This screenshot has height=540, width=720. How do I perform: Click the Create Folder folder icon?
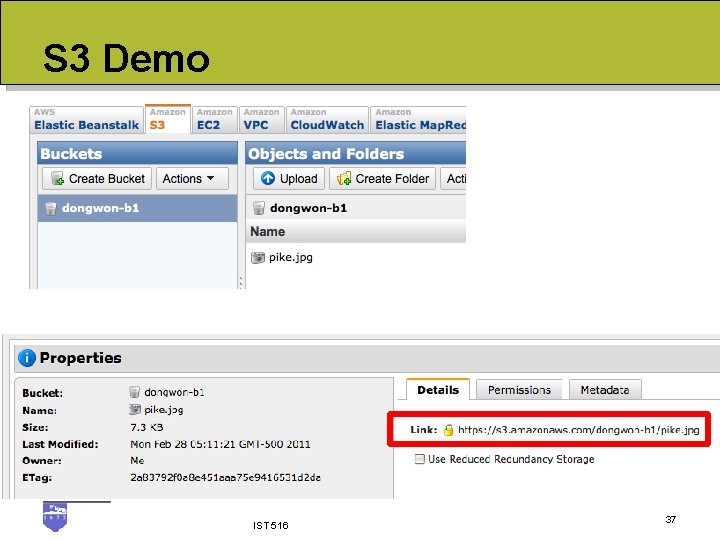point(344,178)
